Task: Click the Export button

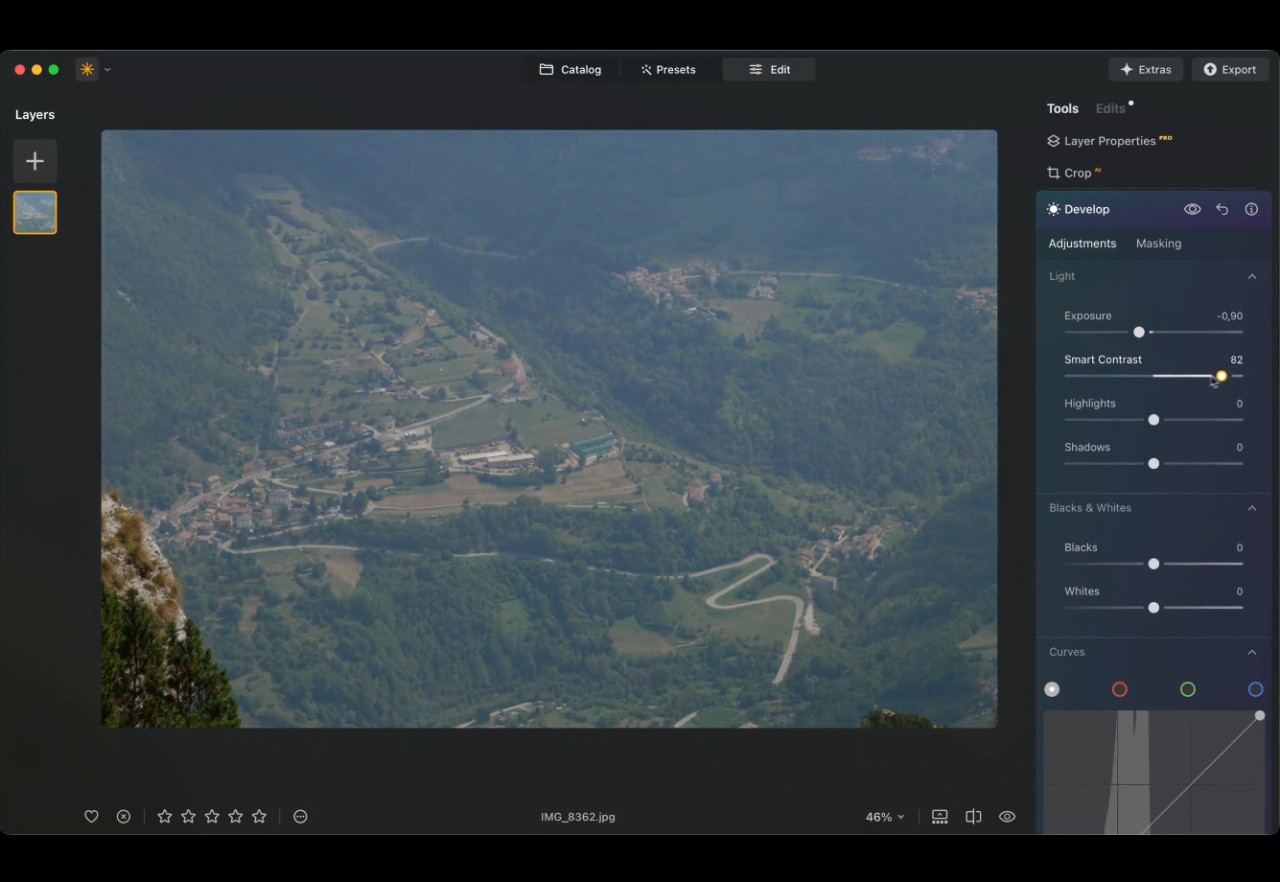Action: click(x=1230, y=69)
